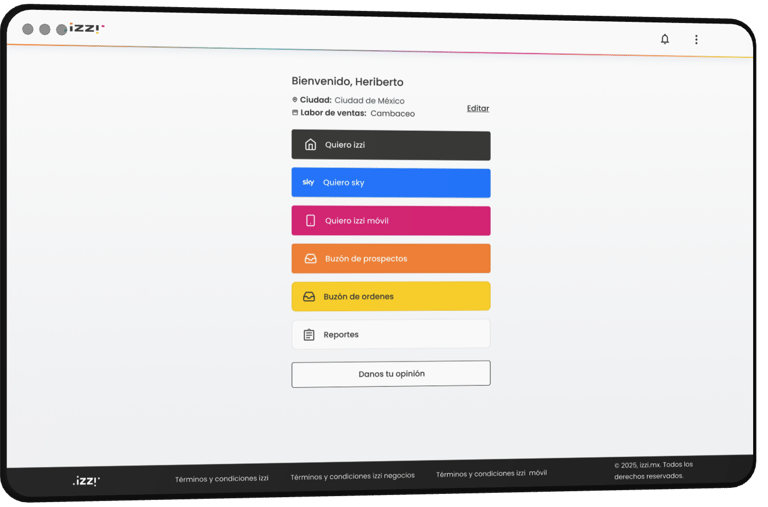The height and width of the screenshot is (507, 768).
Task: Click the inbox icon on Buzón de prospectos
Action: tap(311, 258)
